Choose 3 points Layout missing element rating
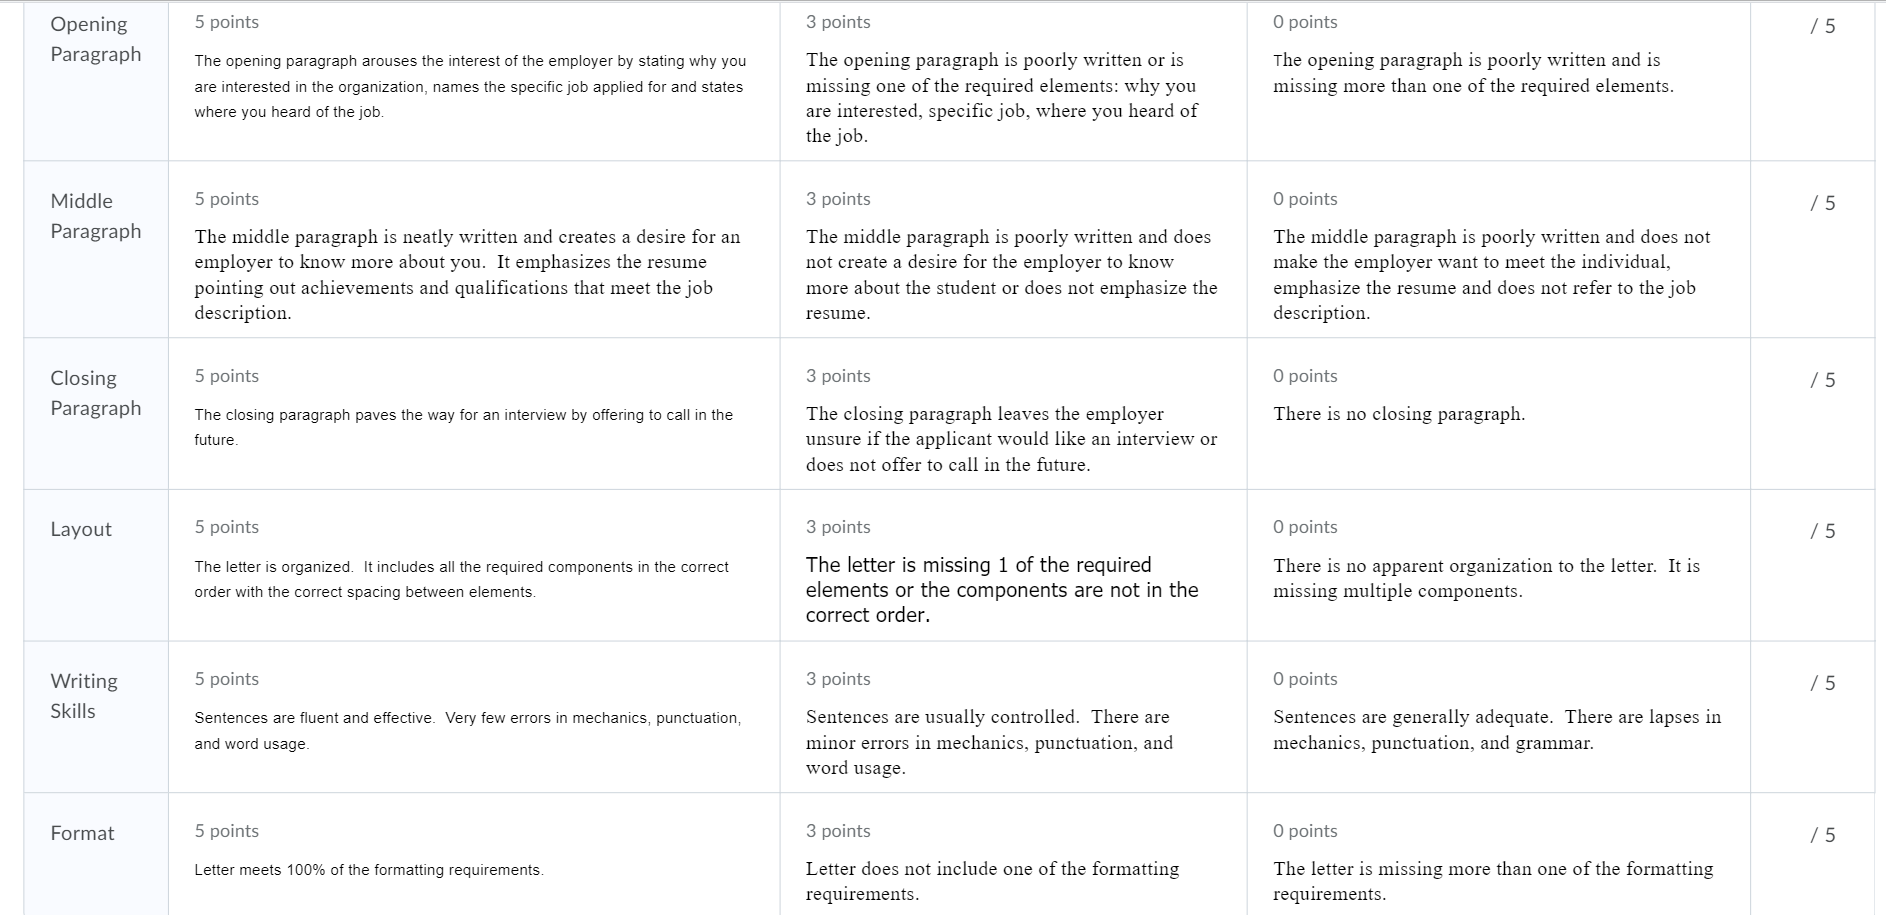The image size is (1886, 915). click(x=1013, y=565)
